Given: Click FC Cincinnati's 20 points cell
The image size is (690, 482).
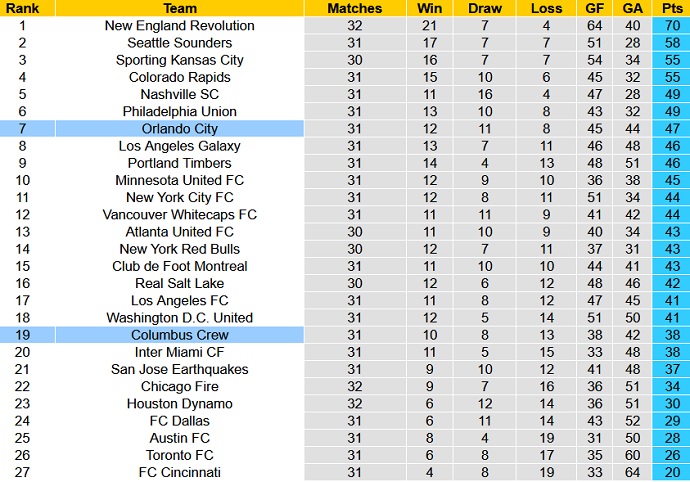Looking at the screenshot, I should point(670,472).
